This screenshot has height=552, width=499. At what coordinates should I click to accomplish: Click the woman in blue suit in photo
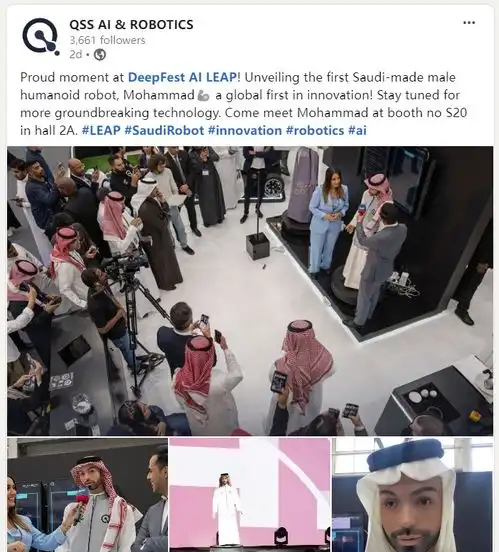tap(327, 220)
